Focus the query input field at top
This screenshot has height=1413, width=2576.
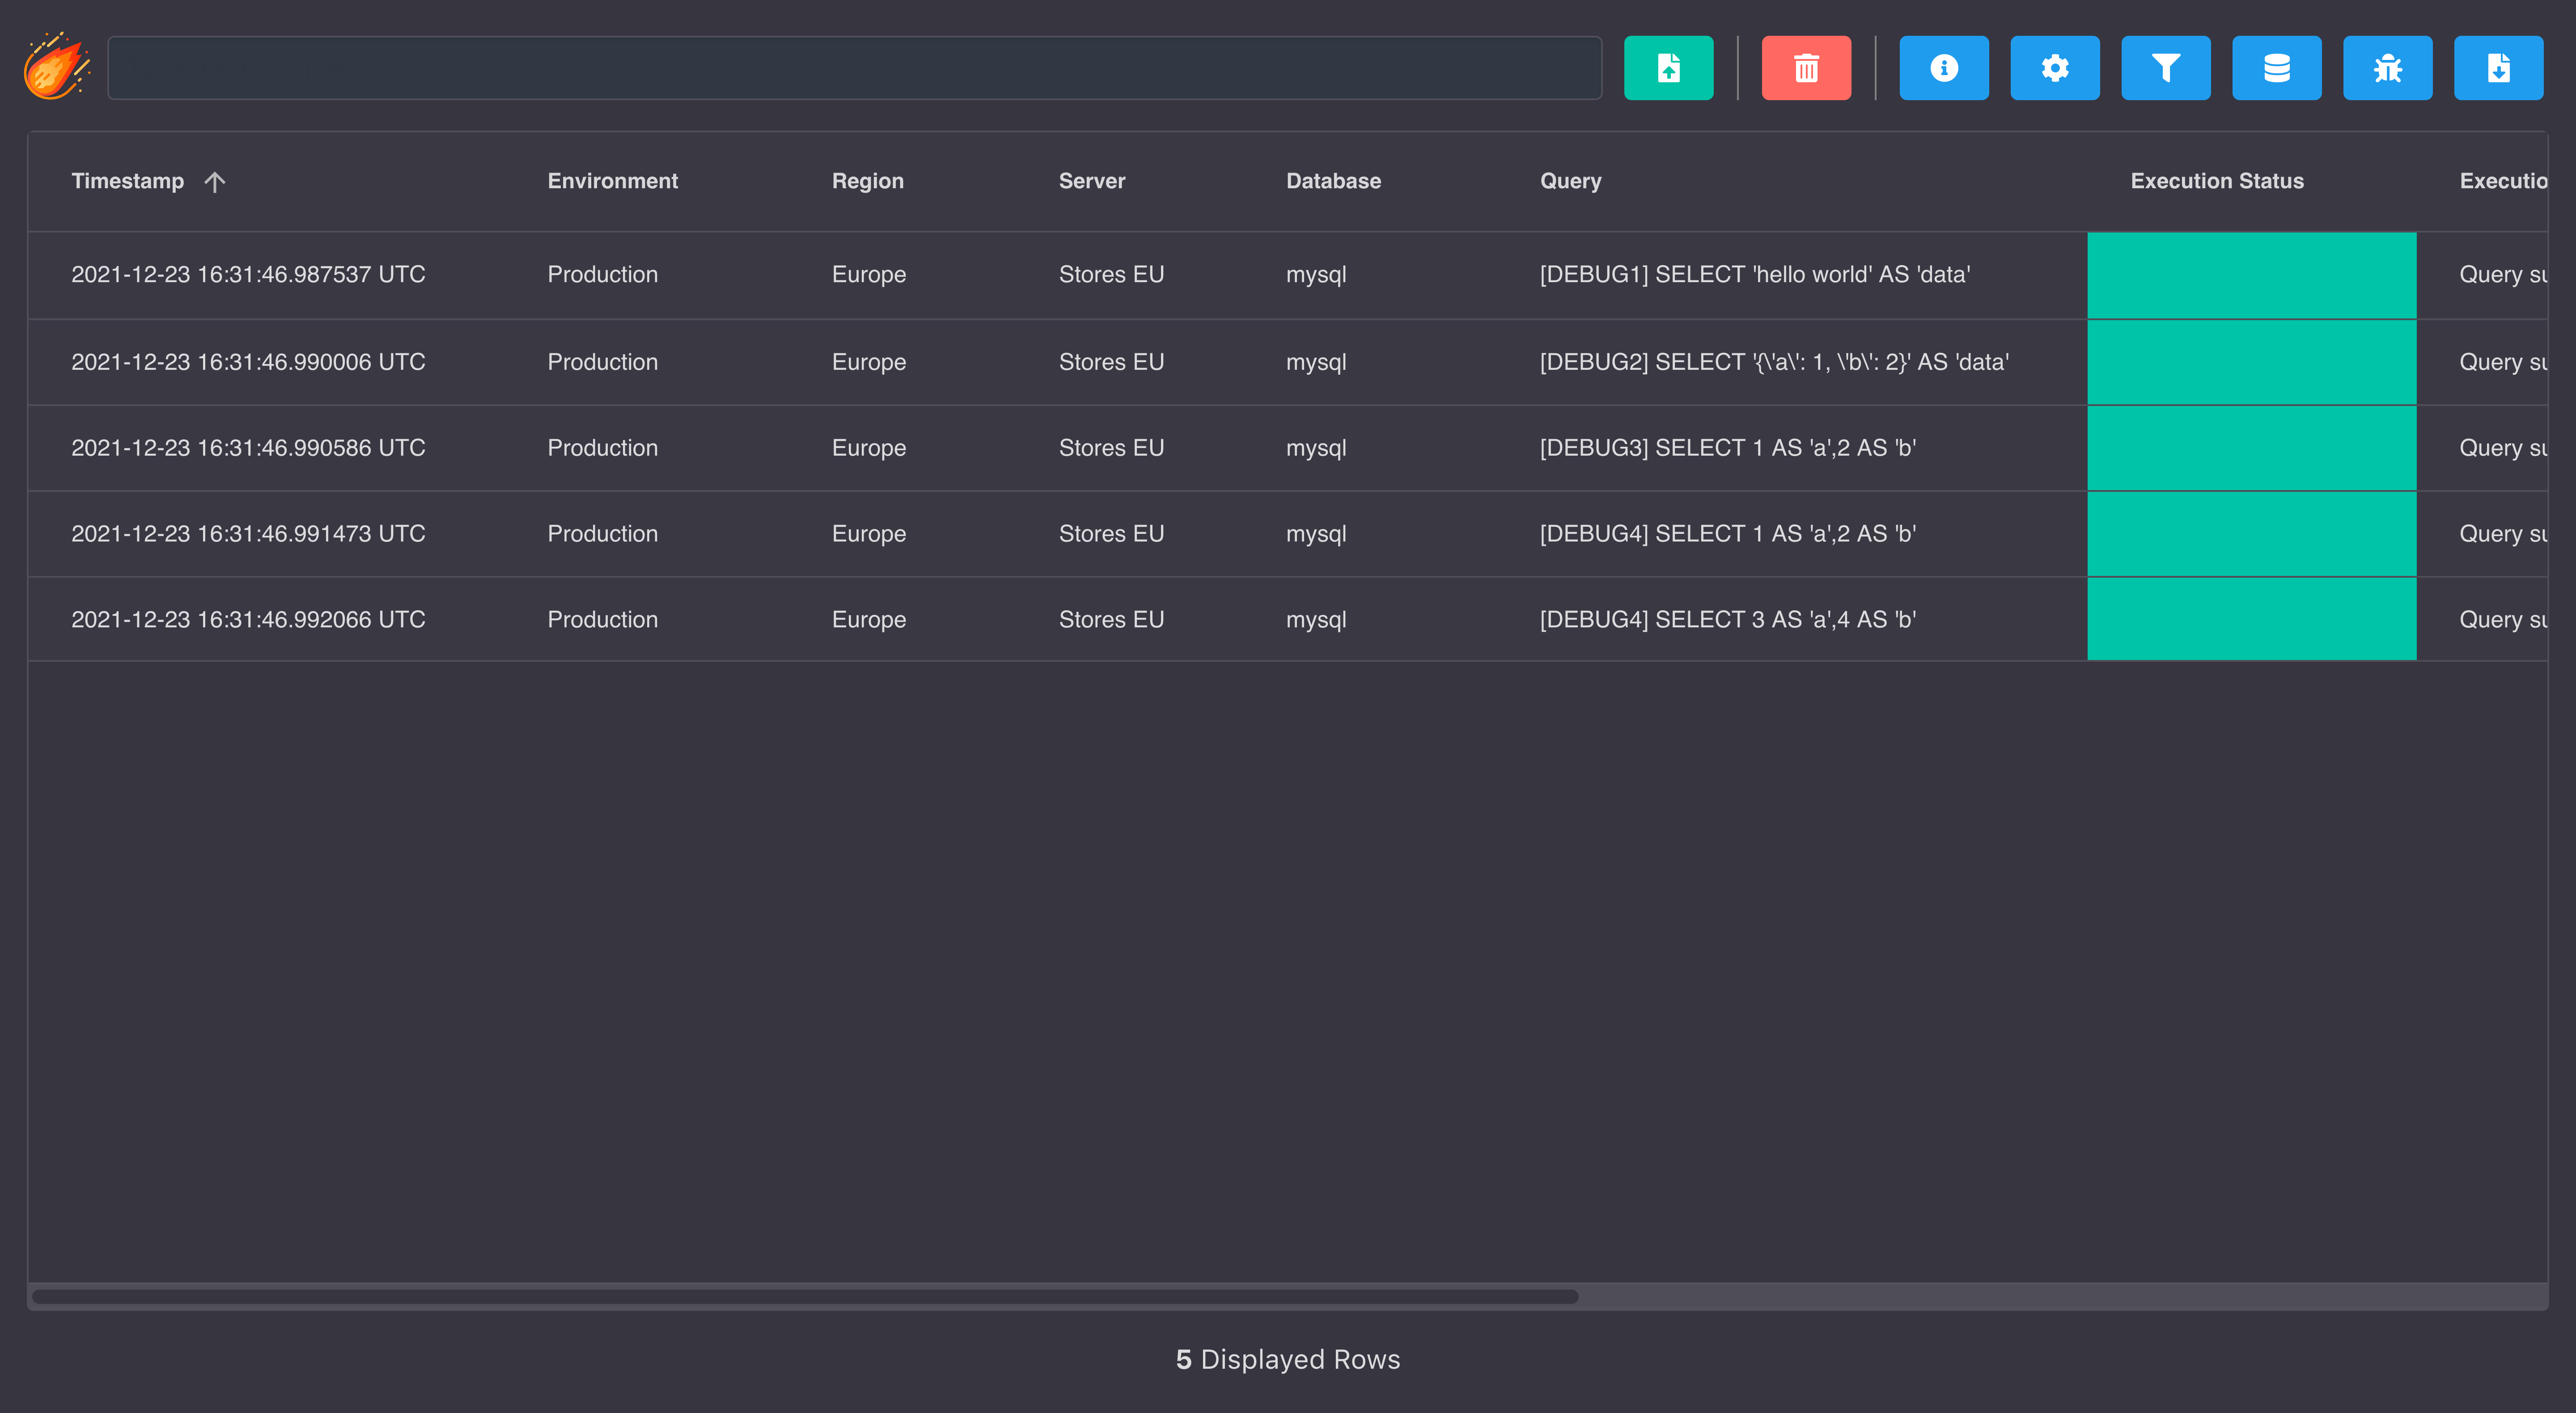pyautogui.click(x=855, y=68)
